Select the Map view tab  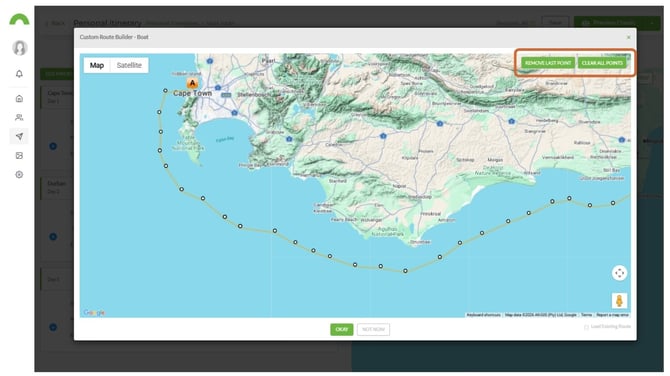[x=97, y=65]
